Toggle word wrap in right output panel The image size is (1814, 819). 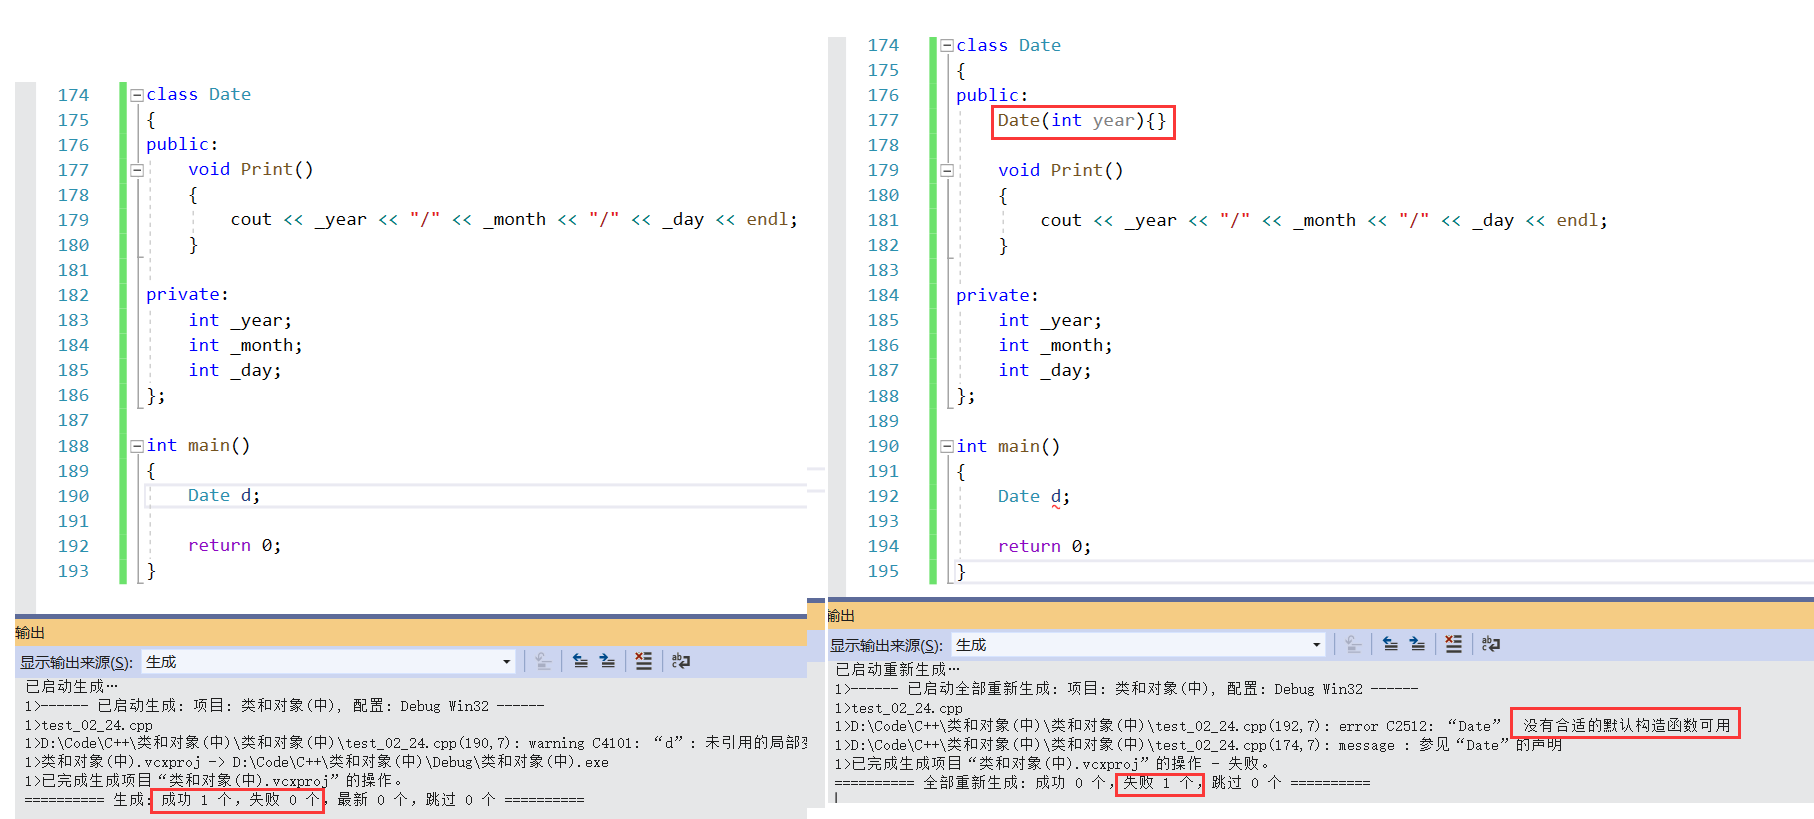pyautogui.click(x=1491, y=644)
